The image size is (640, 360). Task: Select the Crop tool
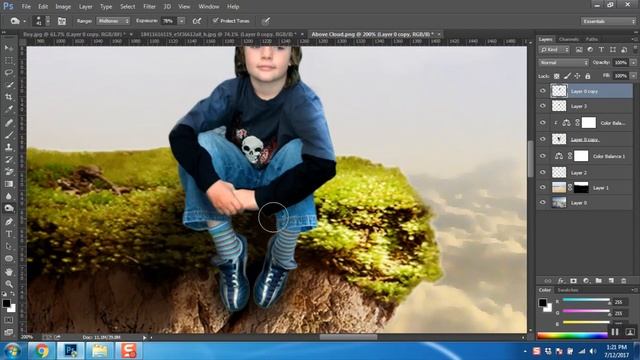point(9,97)
